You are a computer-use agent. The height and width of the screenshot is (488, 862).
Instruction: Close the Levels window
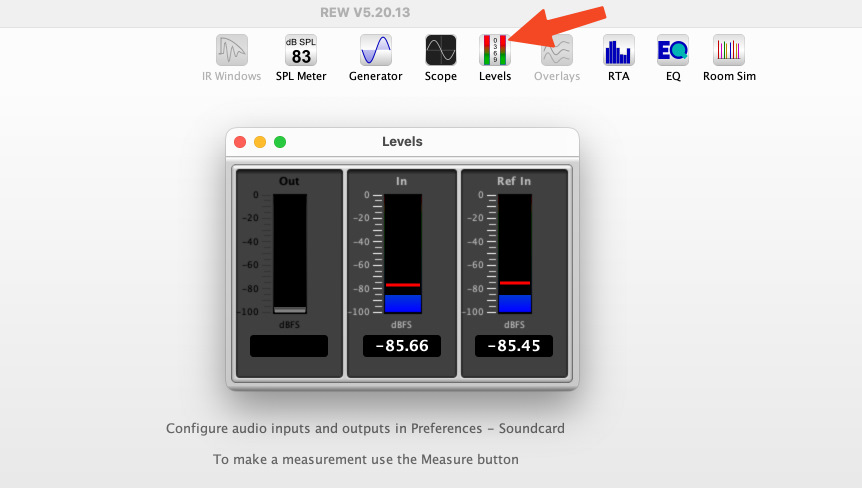click(240, 142)
